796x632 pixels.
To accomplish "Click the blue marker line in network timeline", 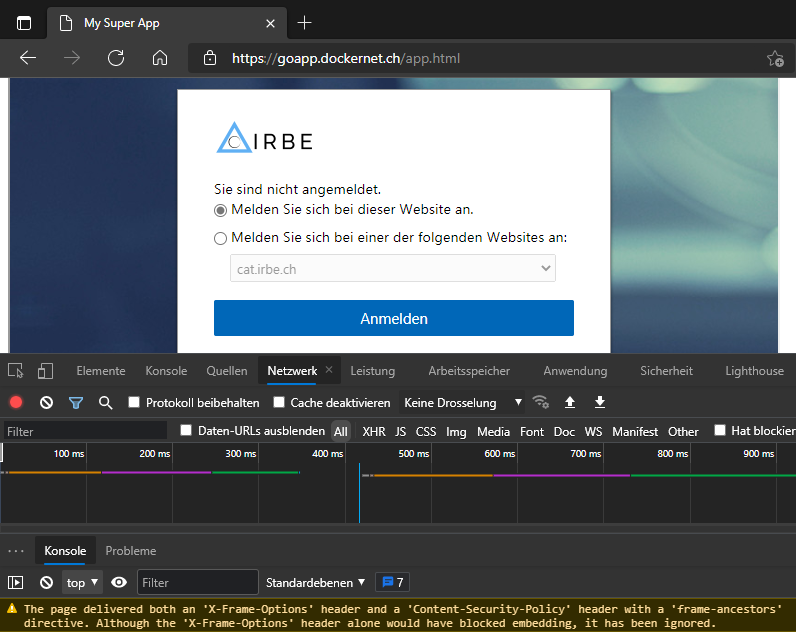I will coord(359,492).
